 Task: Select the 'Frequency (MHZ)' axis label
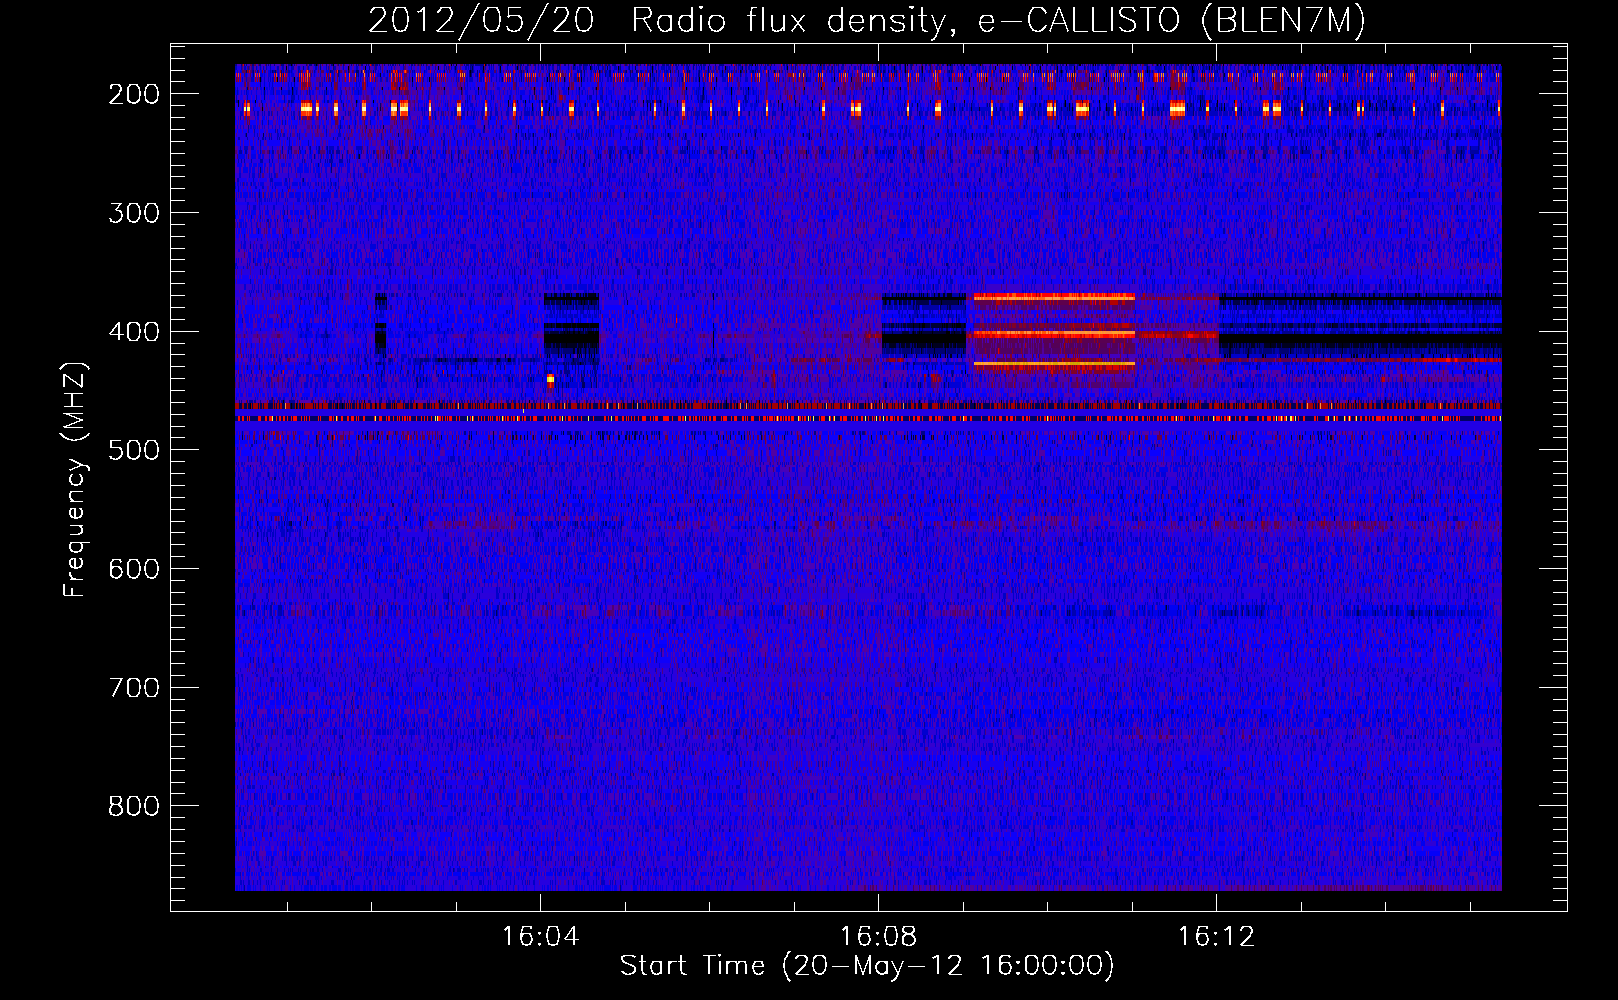(x=75, y=479)
